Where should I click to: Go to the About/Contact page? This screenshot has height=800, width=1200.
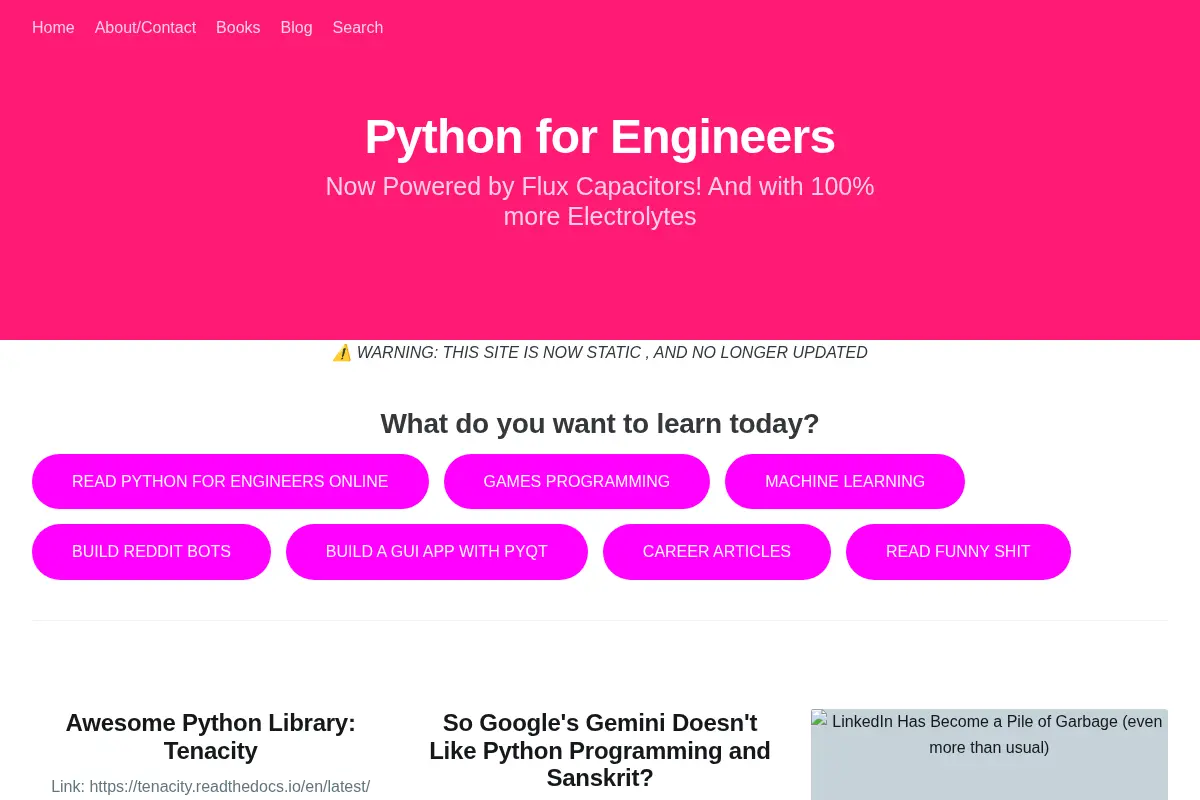(x=145, y=28)
